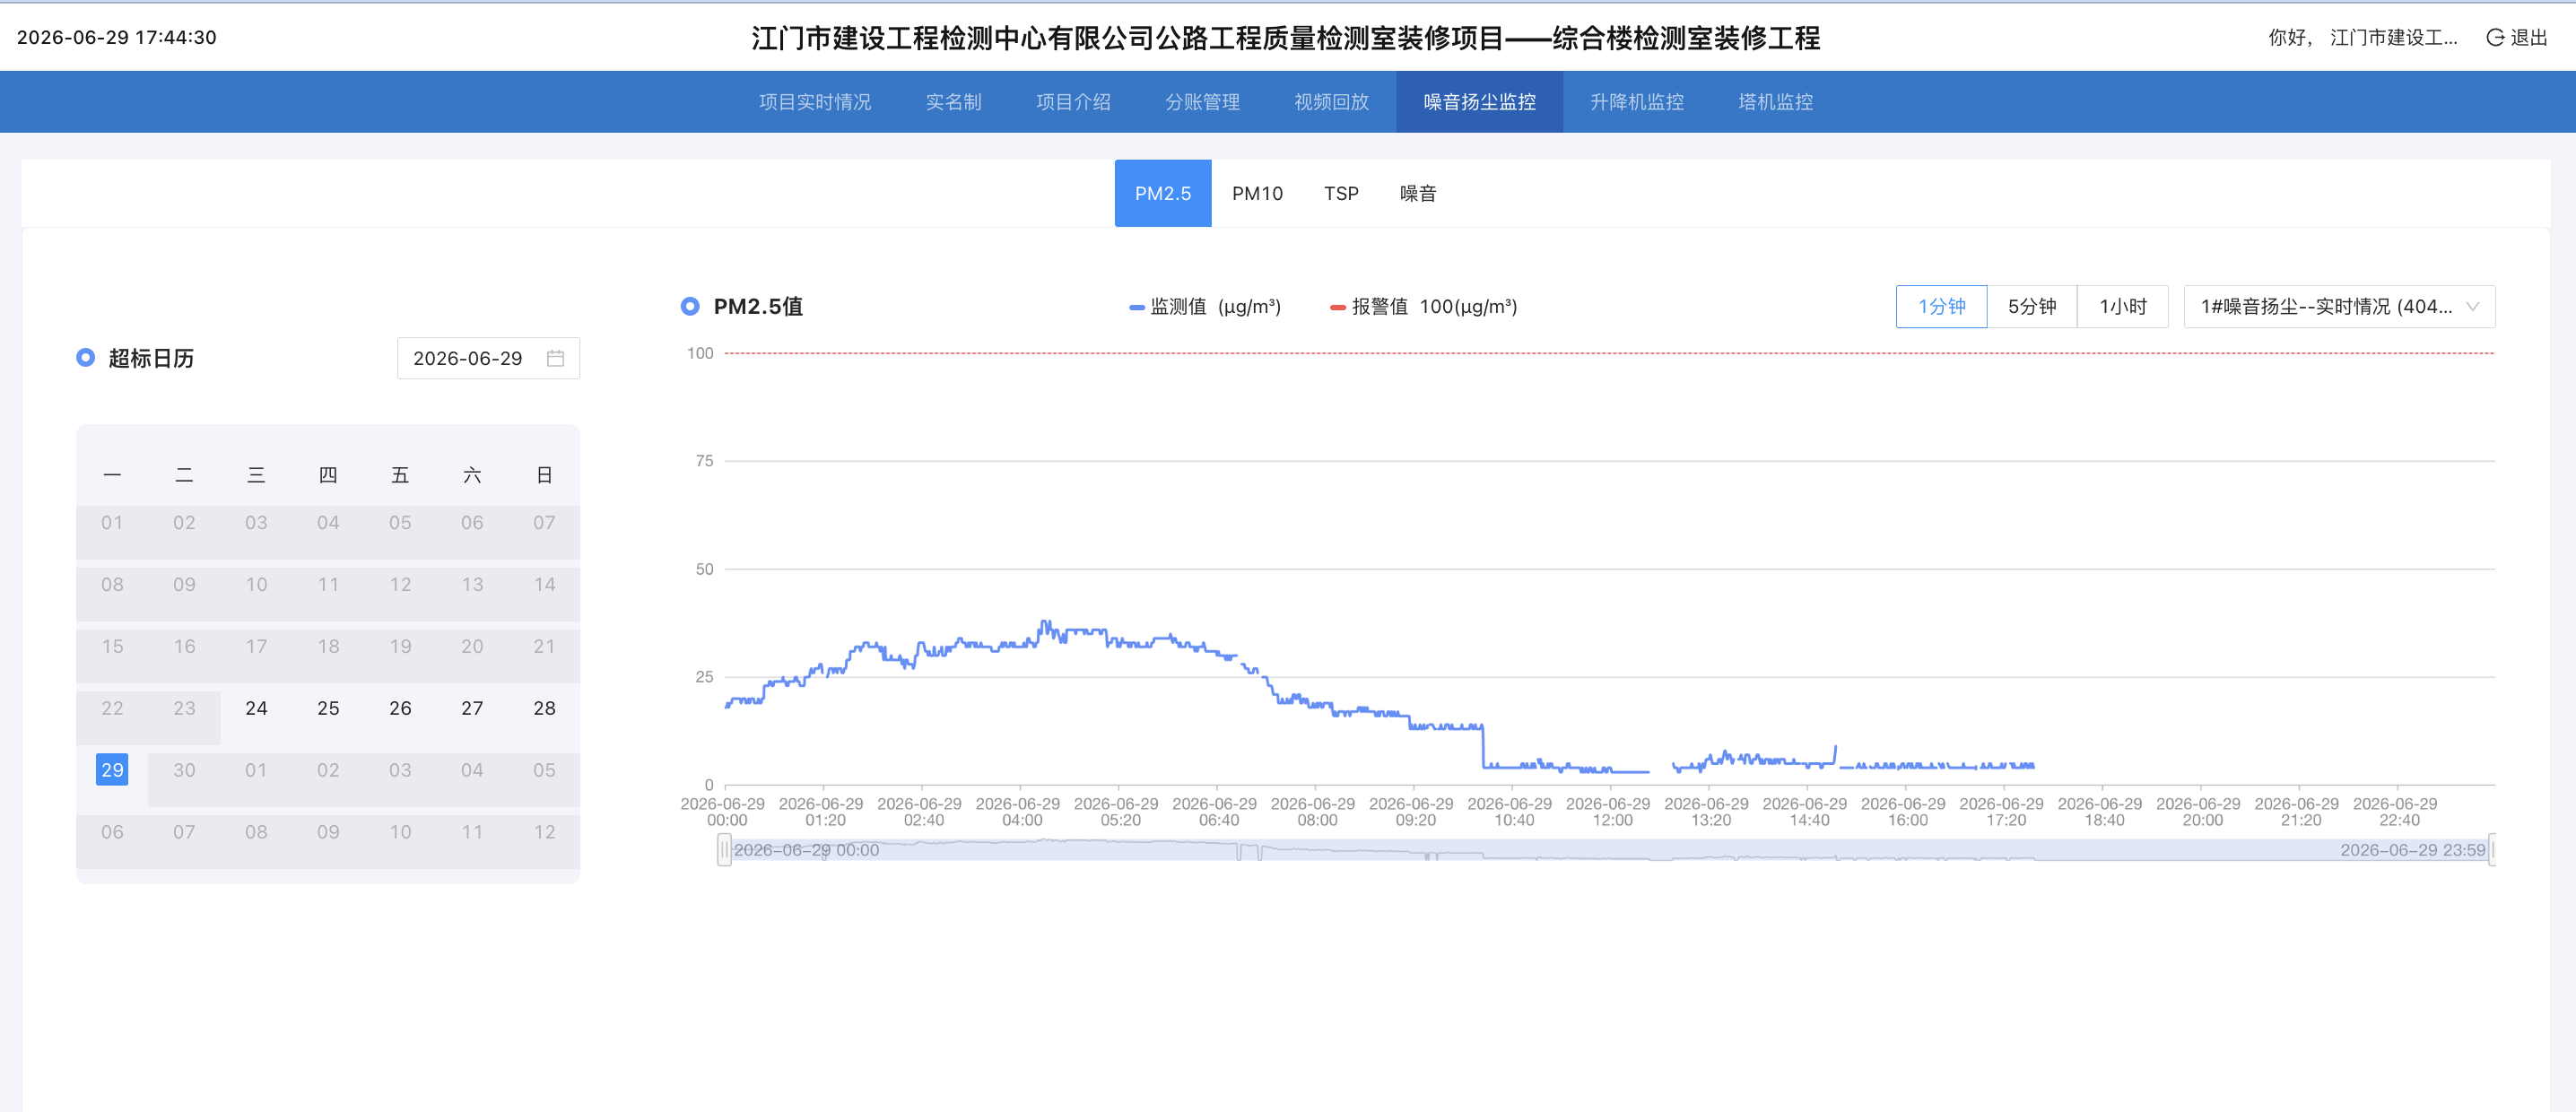Switch to the 噪音 tab
The width and height of the screenshot is (2576, 1112).
point(1417,193)
